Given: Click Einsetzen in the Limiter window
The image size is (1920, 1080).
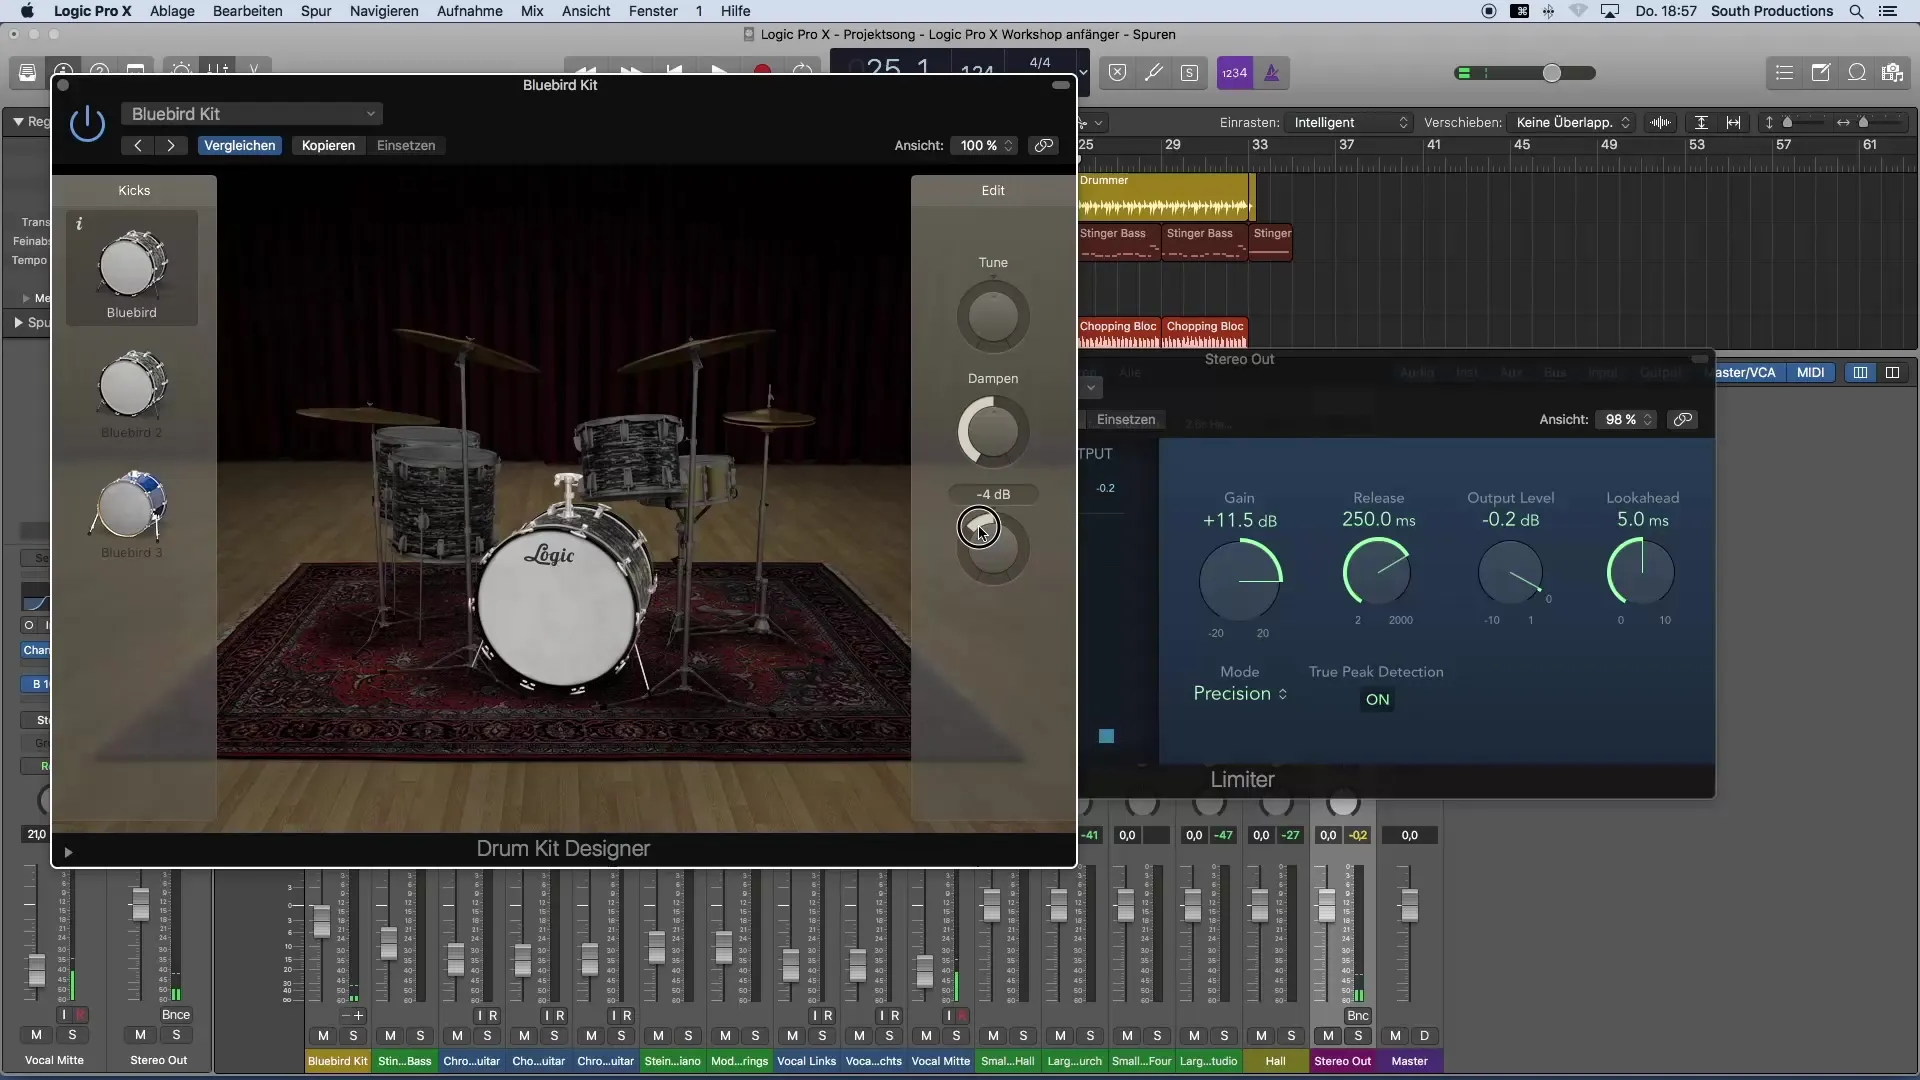Looking at the screenshot, I should [x=1126, y=420].
